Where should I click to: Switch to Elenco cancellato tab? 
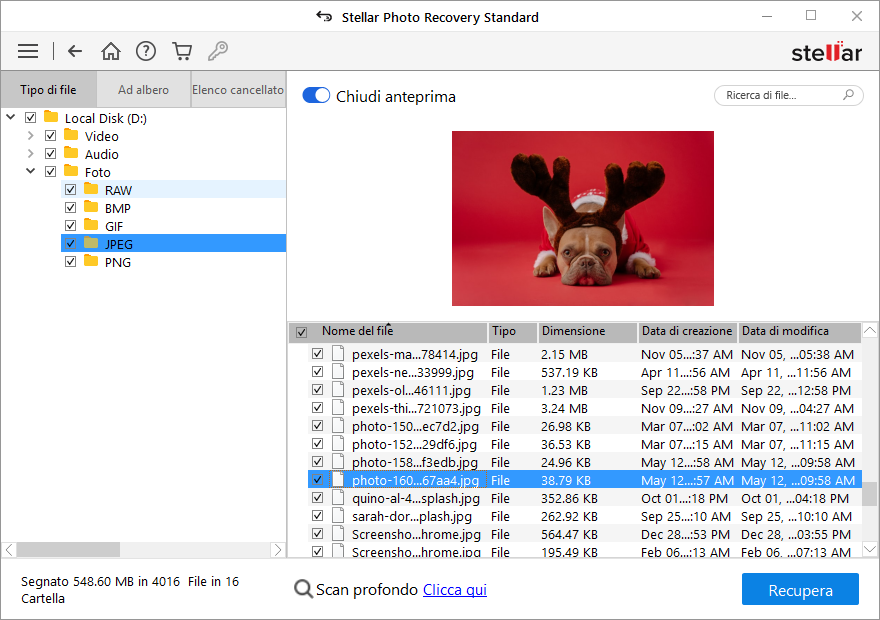tap(238, 89)
